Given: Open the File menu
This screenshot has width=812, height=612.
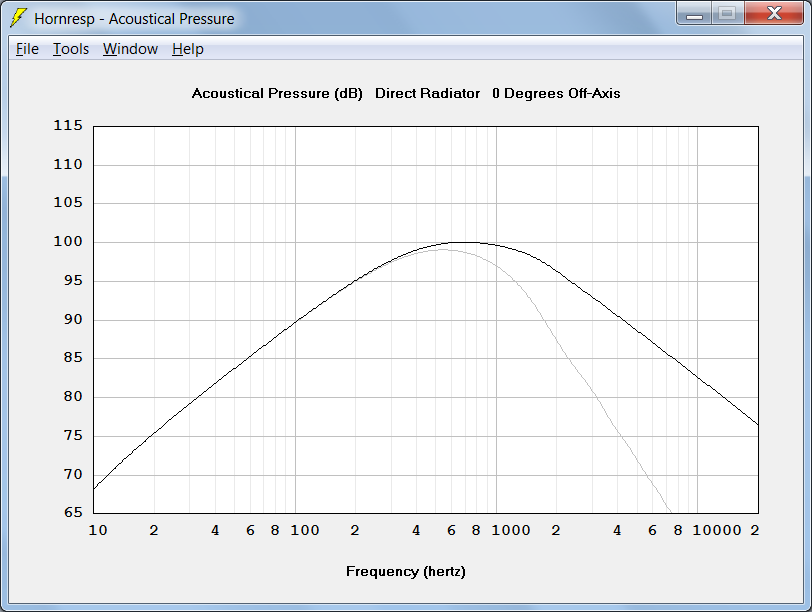Looking at the screenshot, I should (27, 49).
